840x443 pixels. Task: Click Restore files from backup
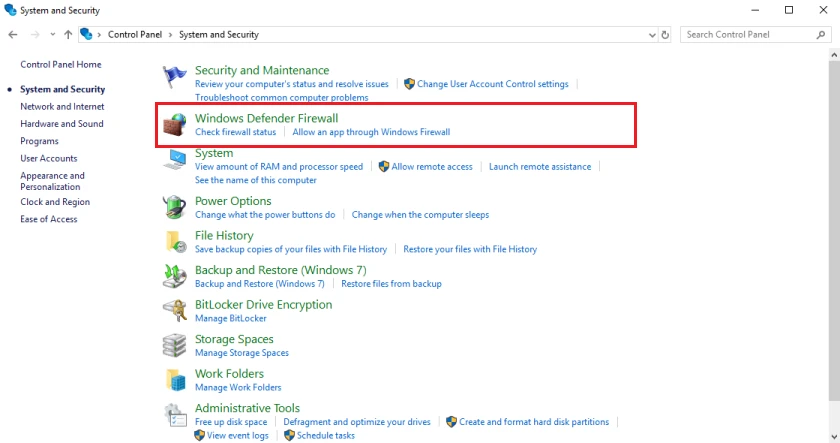point(391,284)
